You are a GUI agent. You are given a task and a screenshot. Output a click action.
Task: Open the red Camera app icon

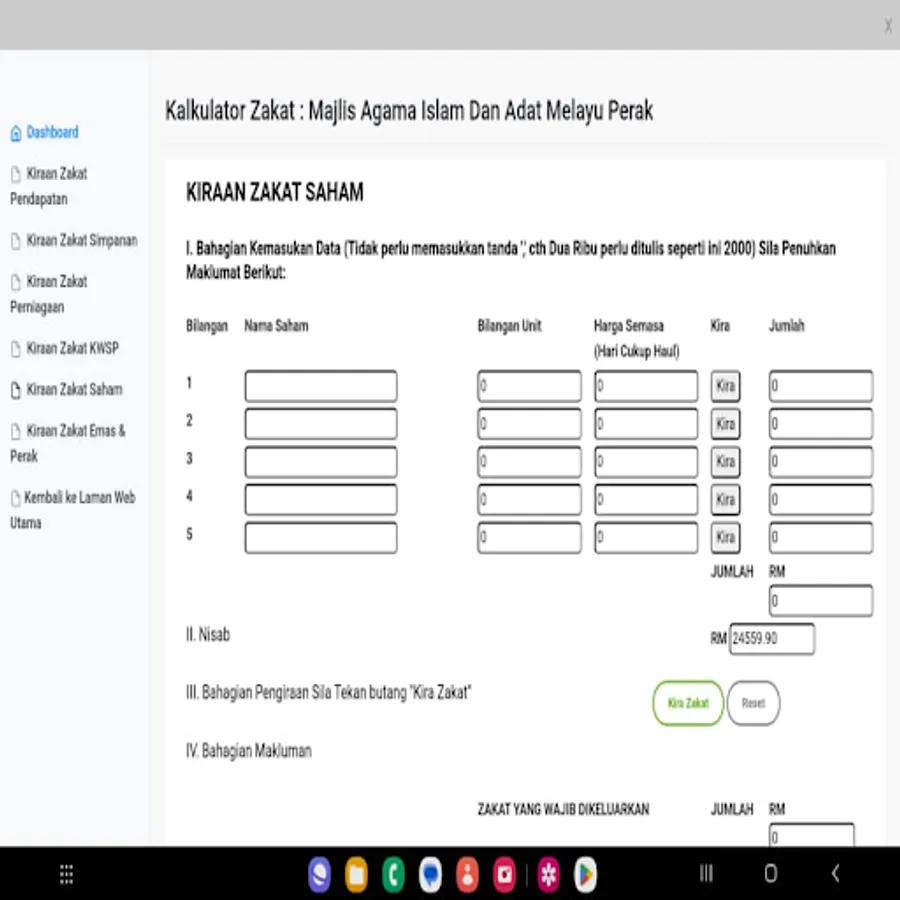pyautogui.click(x=505, y=874)
